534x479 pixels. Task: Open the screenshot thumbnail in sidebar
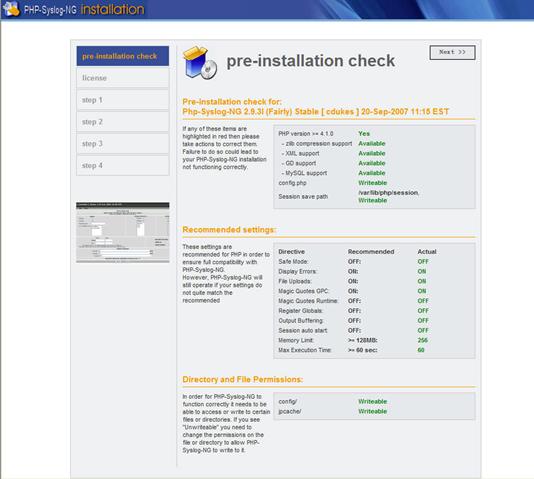pyautogui.click(x=123, y=232)
